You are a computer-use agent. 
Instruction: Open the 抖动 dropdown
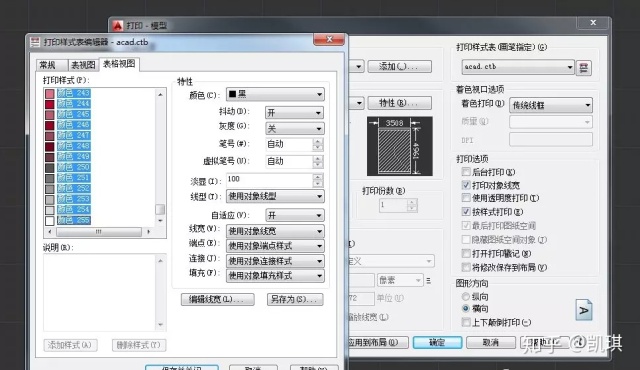click(294, 113)
